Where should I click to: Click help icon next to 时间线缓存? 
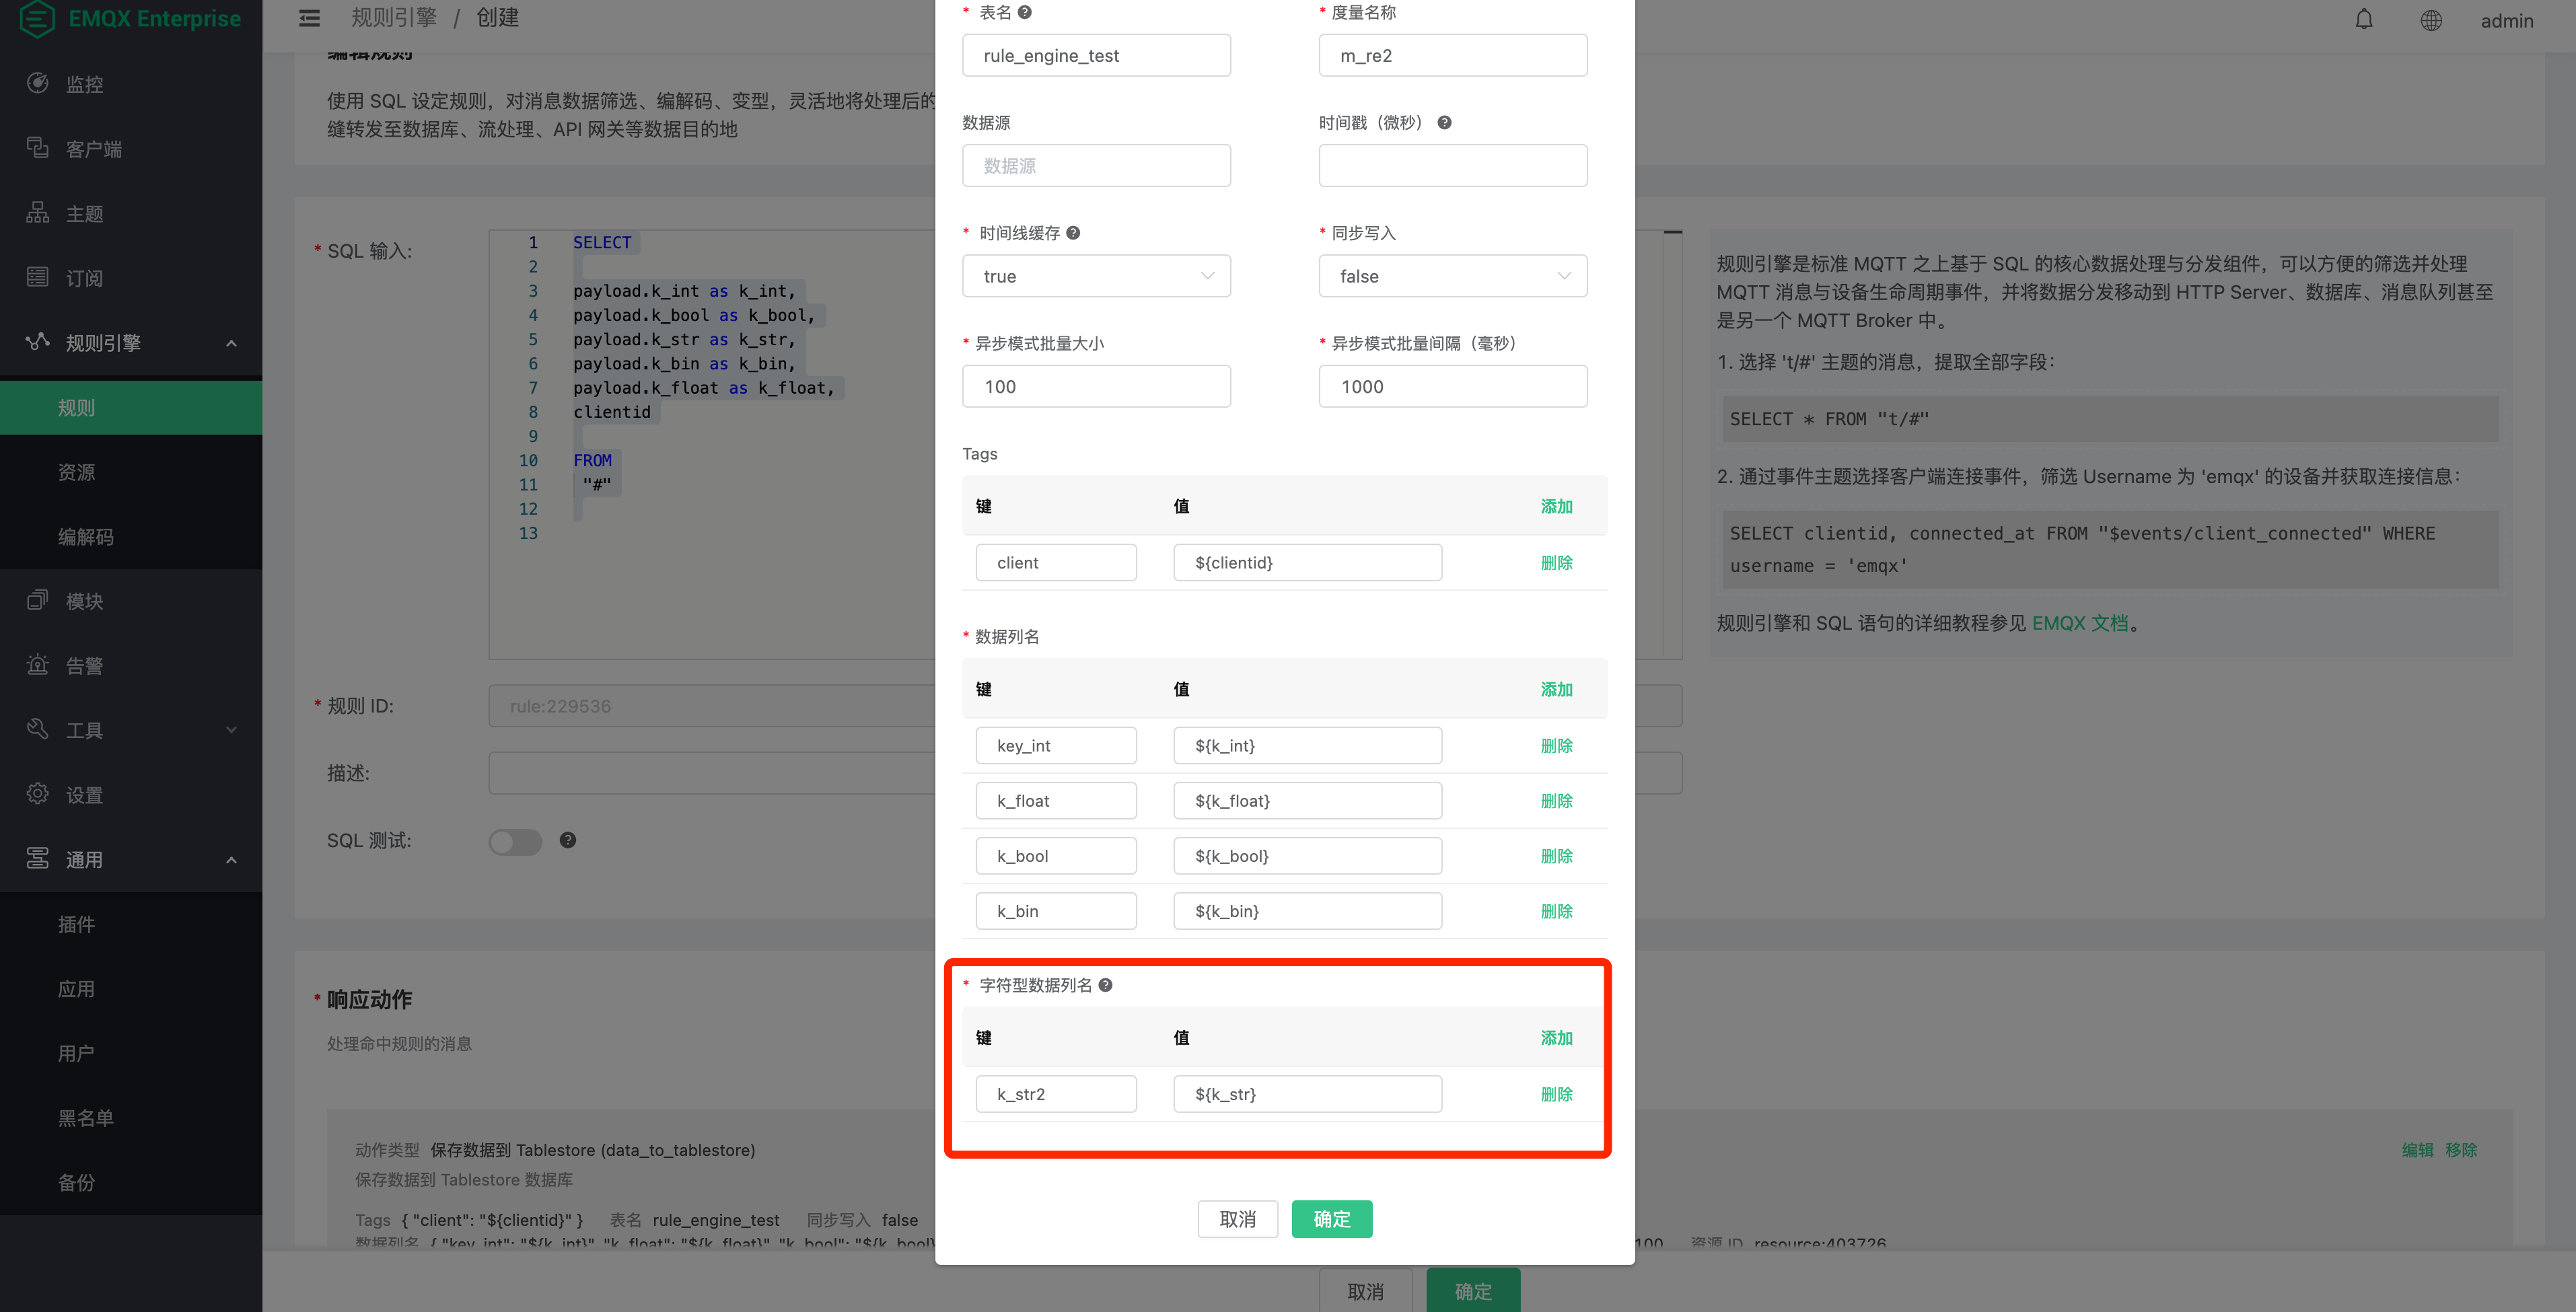tap(1073, 233)
